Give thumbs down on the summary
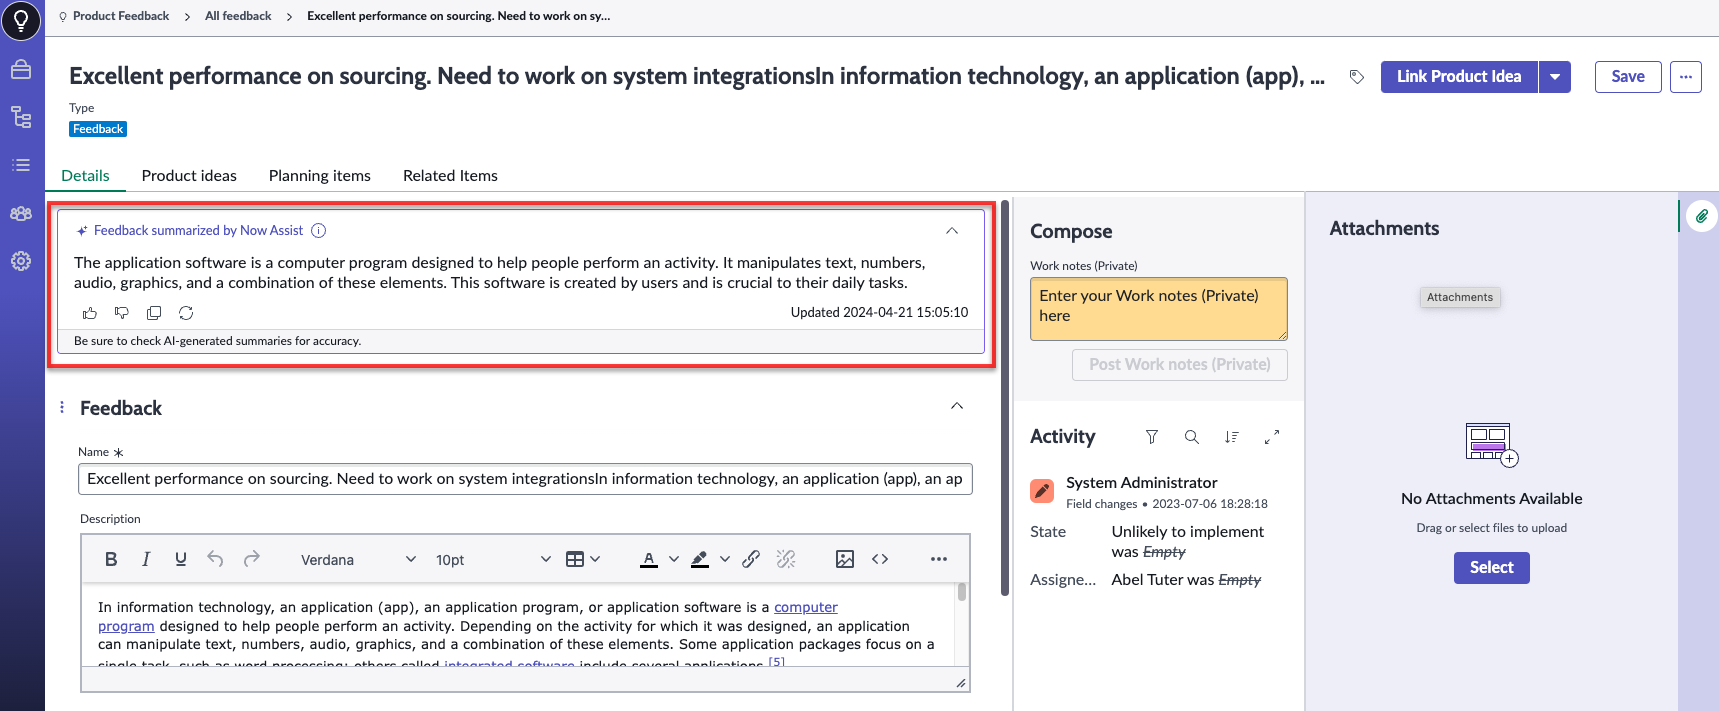The width and height of the screenshot is (1719, 711). pos(122,313)
